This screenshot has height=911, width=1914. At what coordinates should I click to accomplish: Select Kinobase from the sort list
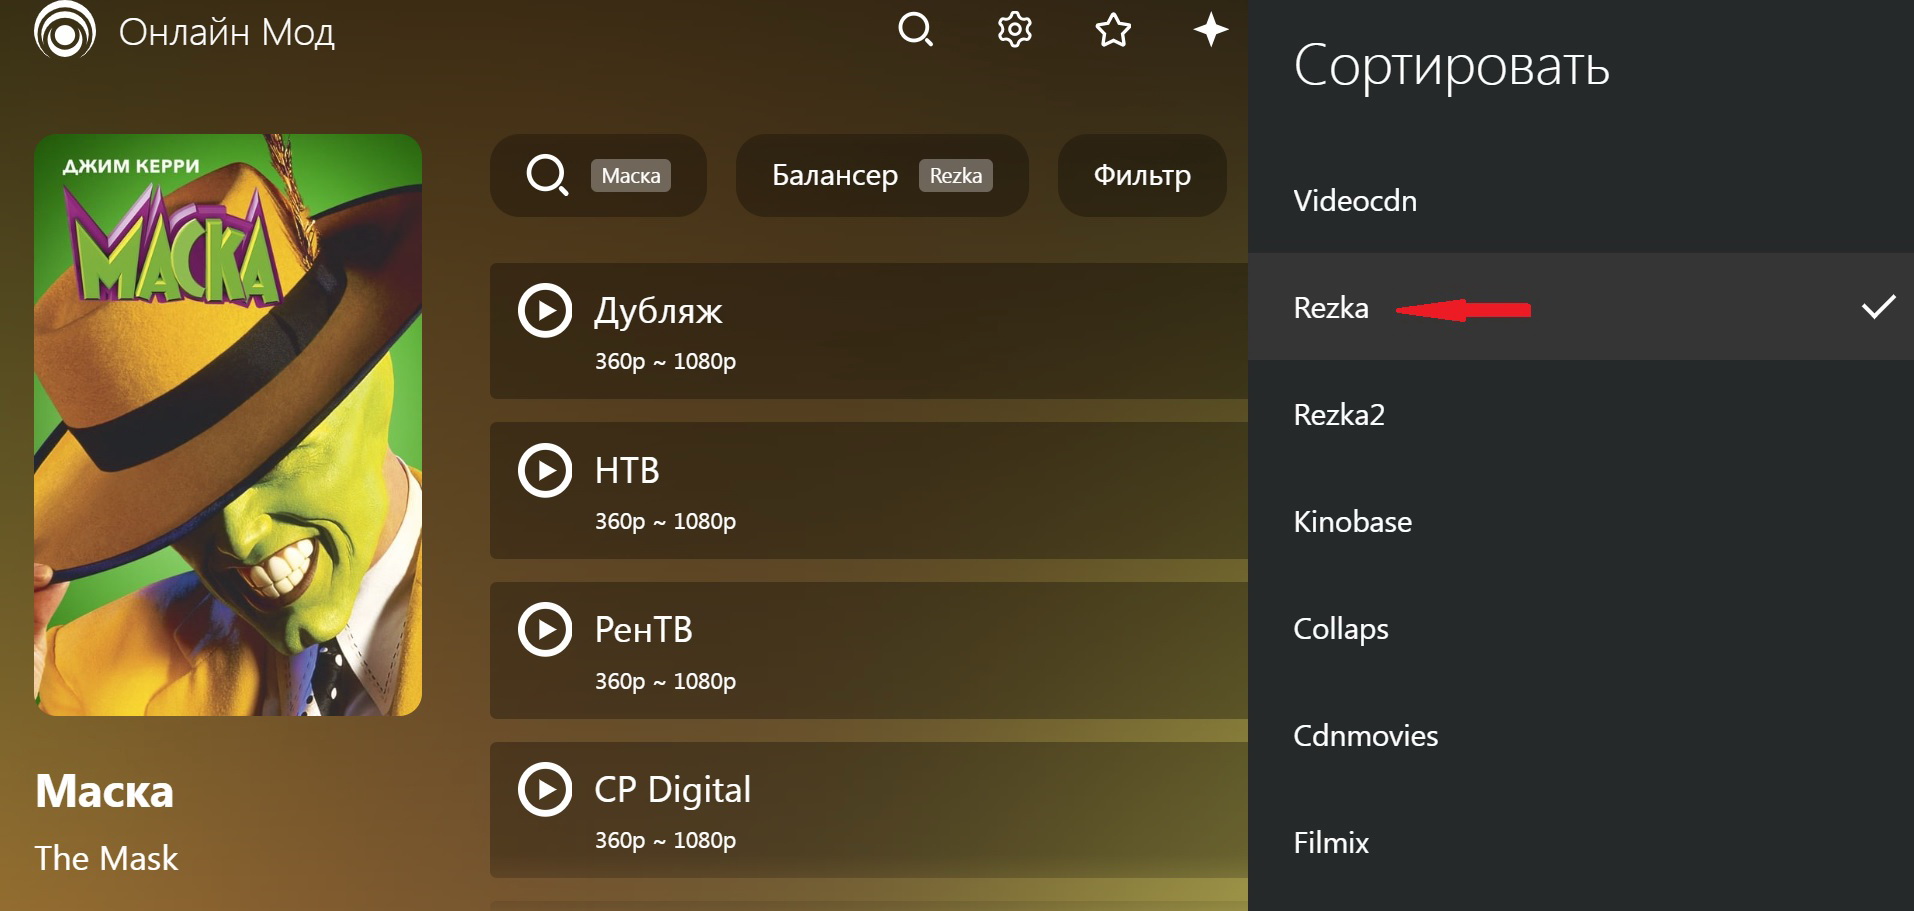[x=1352, y=522]
